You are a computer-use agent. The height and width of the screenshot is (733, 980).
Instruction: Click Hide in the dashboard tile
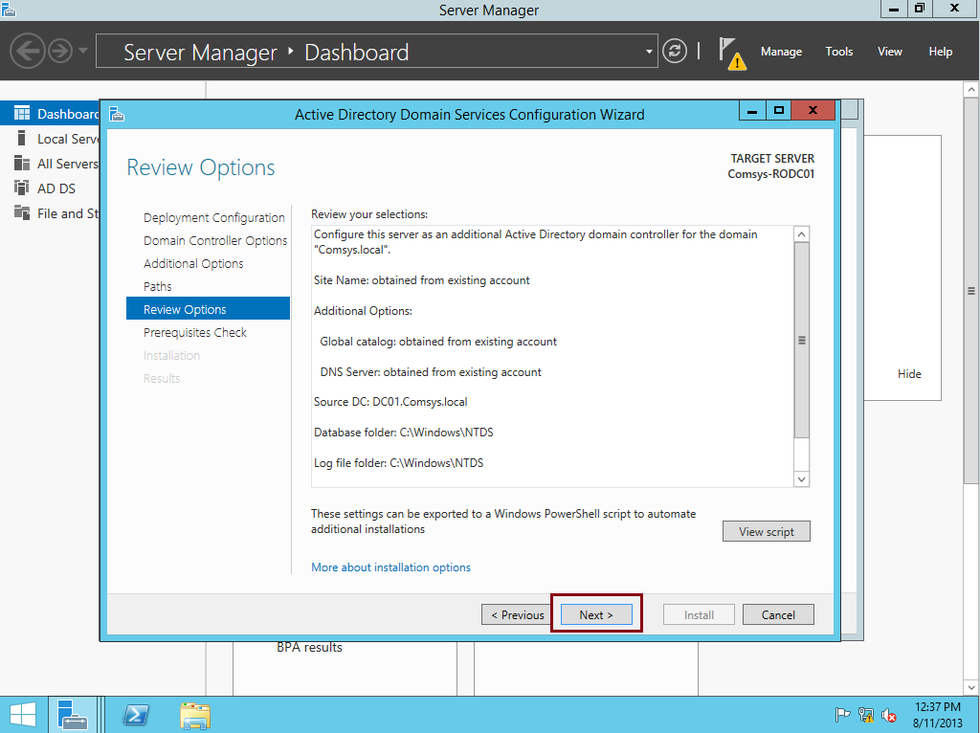[x=909, y=374]
